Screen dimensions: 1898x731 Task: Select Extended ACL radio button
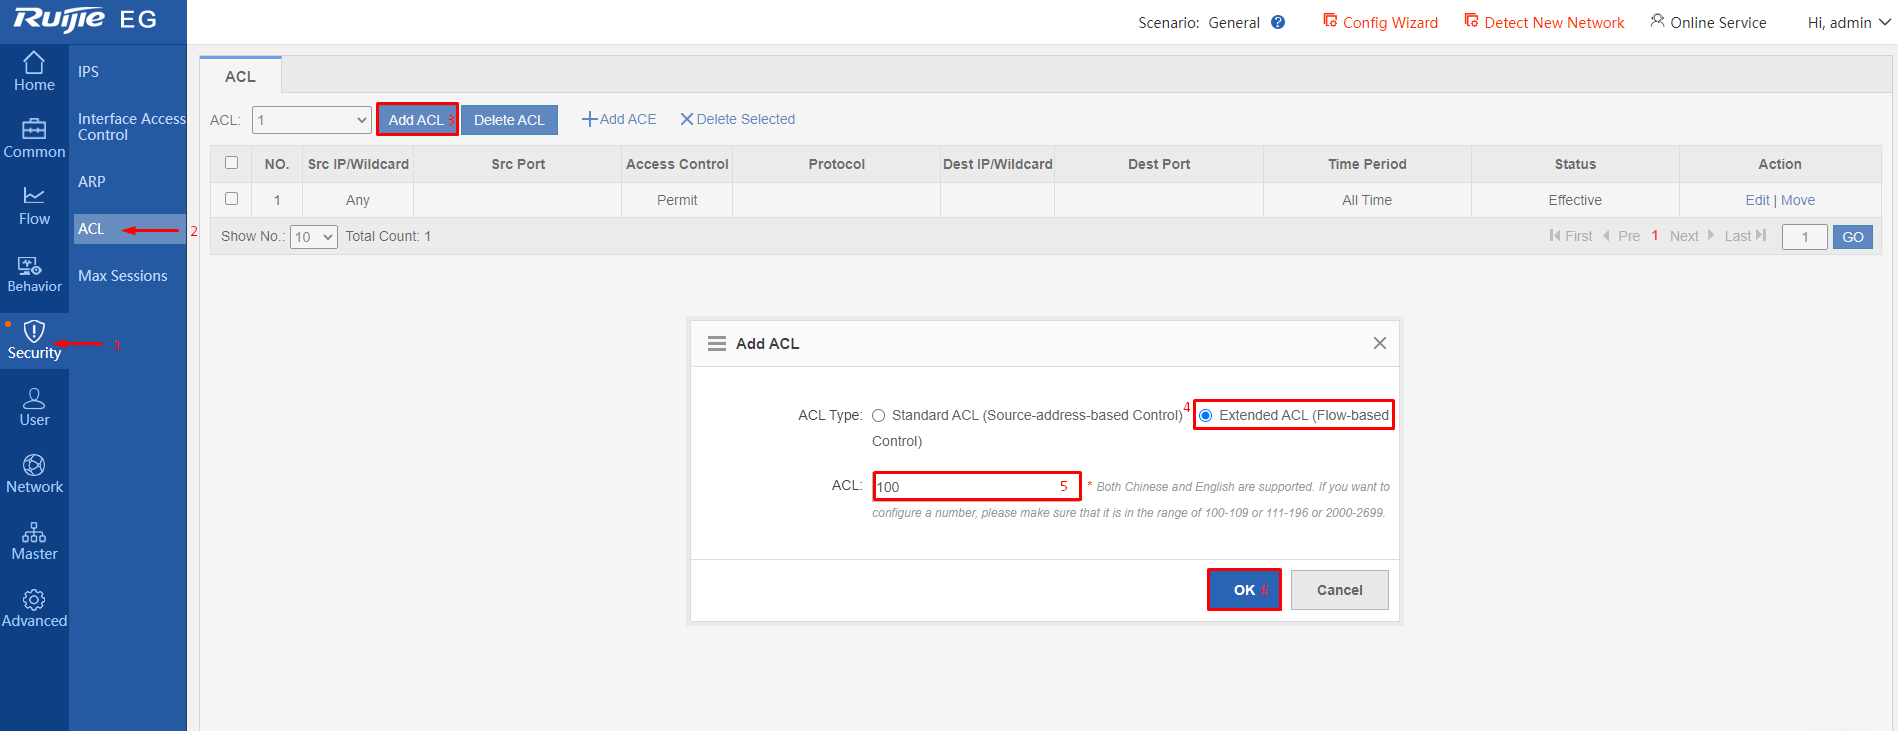point(1206,415)
